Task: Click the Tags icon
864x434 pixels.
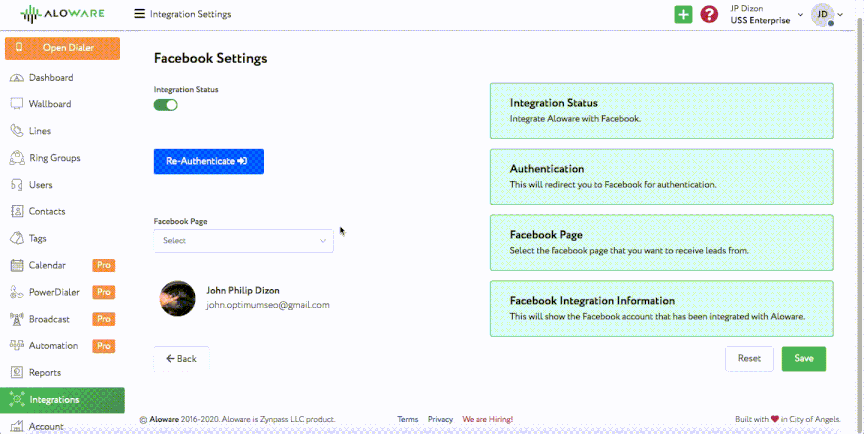Action: 17,238
